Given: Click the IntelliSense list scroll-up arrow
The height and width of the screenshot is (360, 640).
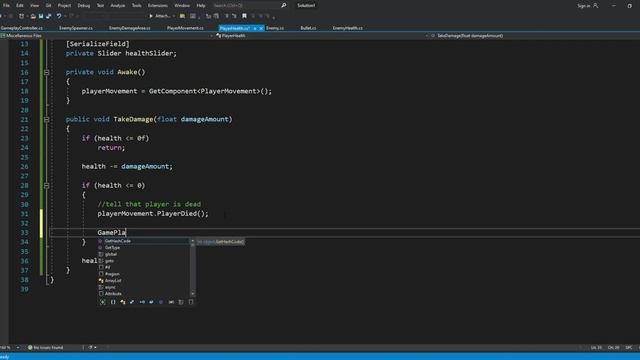Looking at the screenshot, I should coord(193,241).
